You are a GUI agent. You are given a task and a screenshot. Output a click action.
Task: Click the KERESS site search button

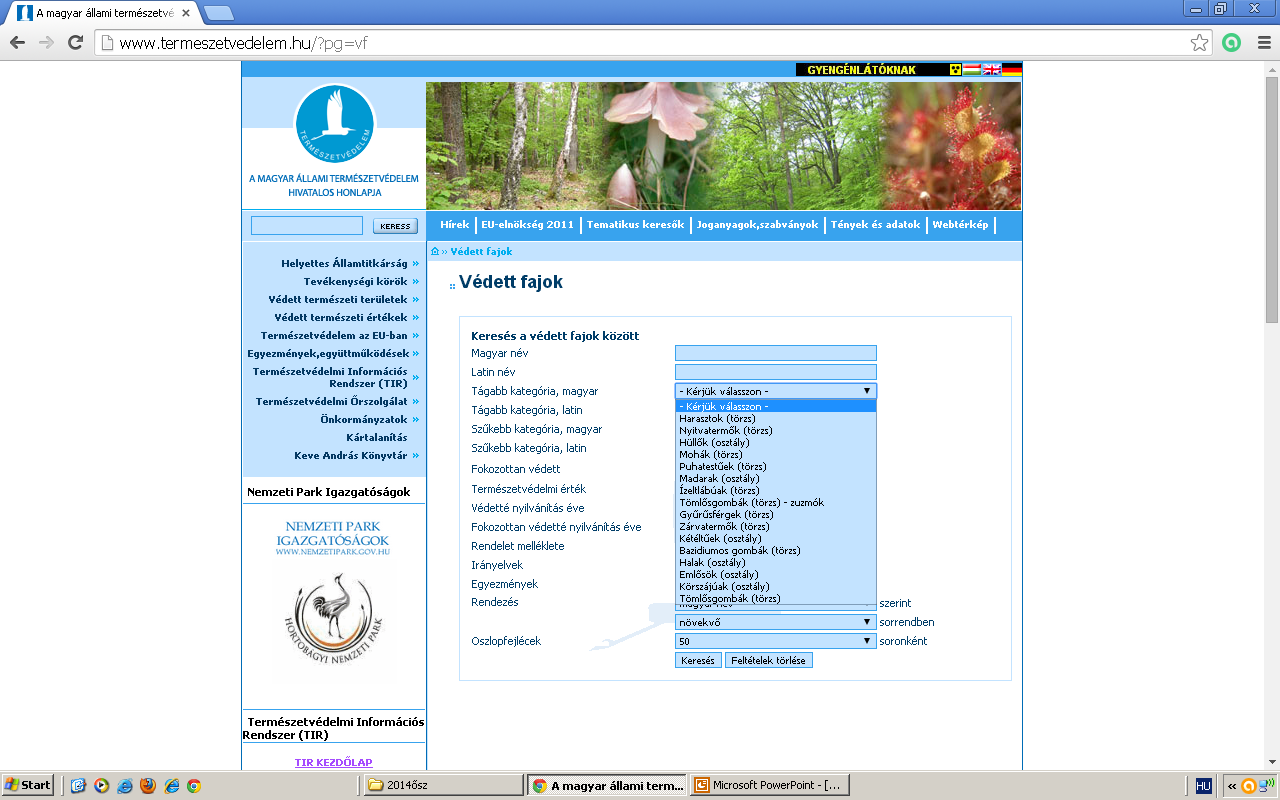tap(395, 226)
